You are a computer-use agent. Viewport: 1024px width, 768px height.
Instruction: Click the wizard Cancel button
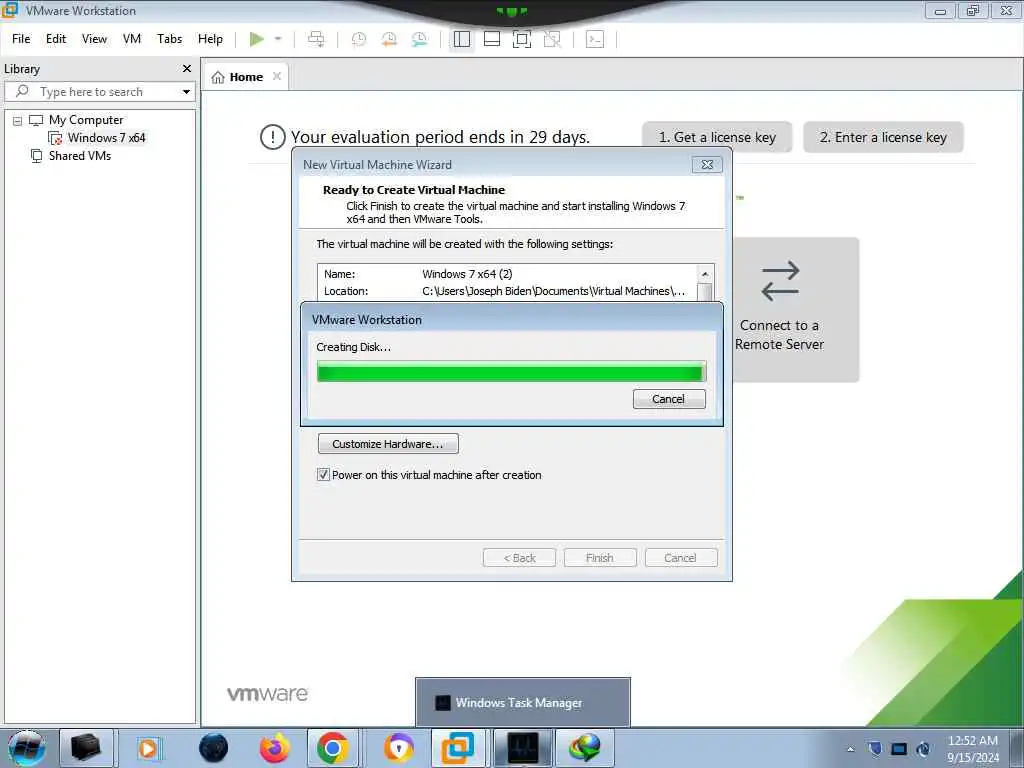click(680, 558)
